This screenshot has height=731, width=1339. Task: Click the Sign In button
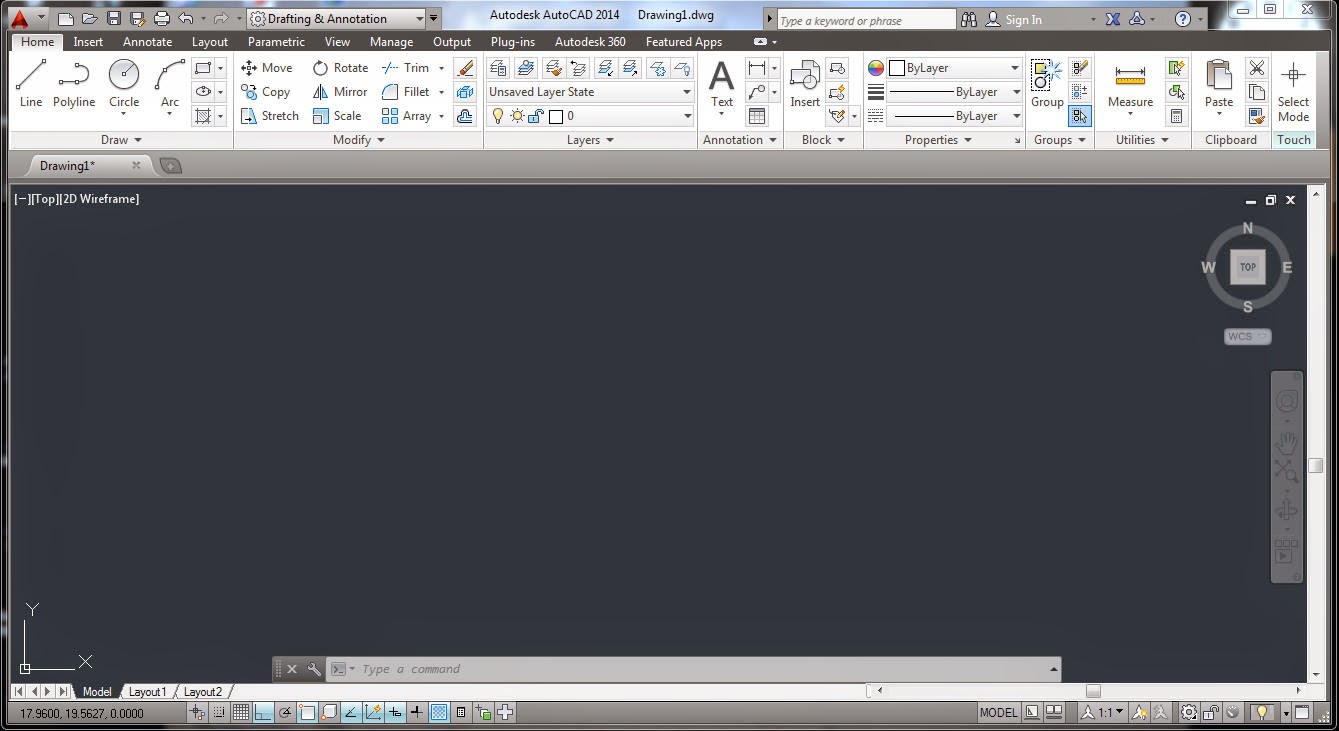(x=1022, y=18)
